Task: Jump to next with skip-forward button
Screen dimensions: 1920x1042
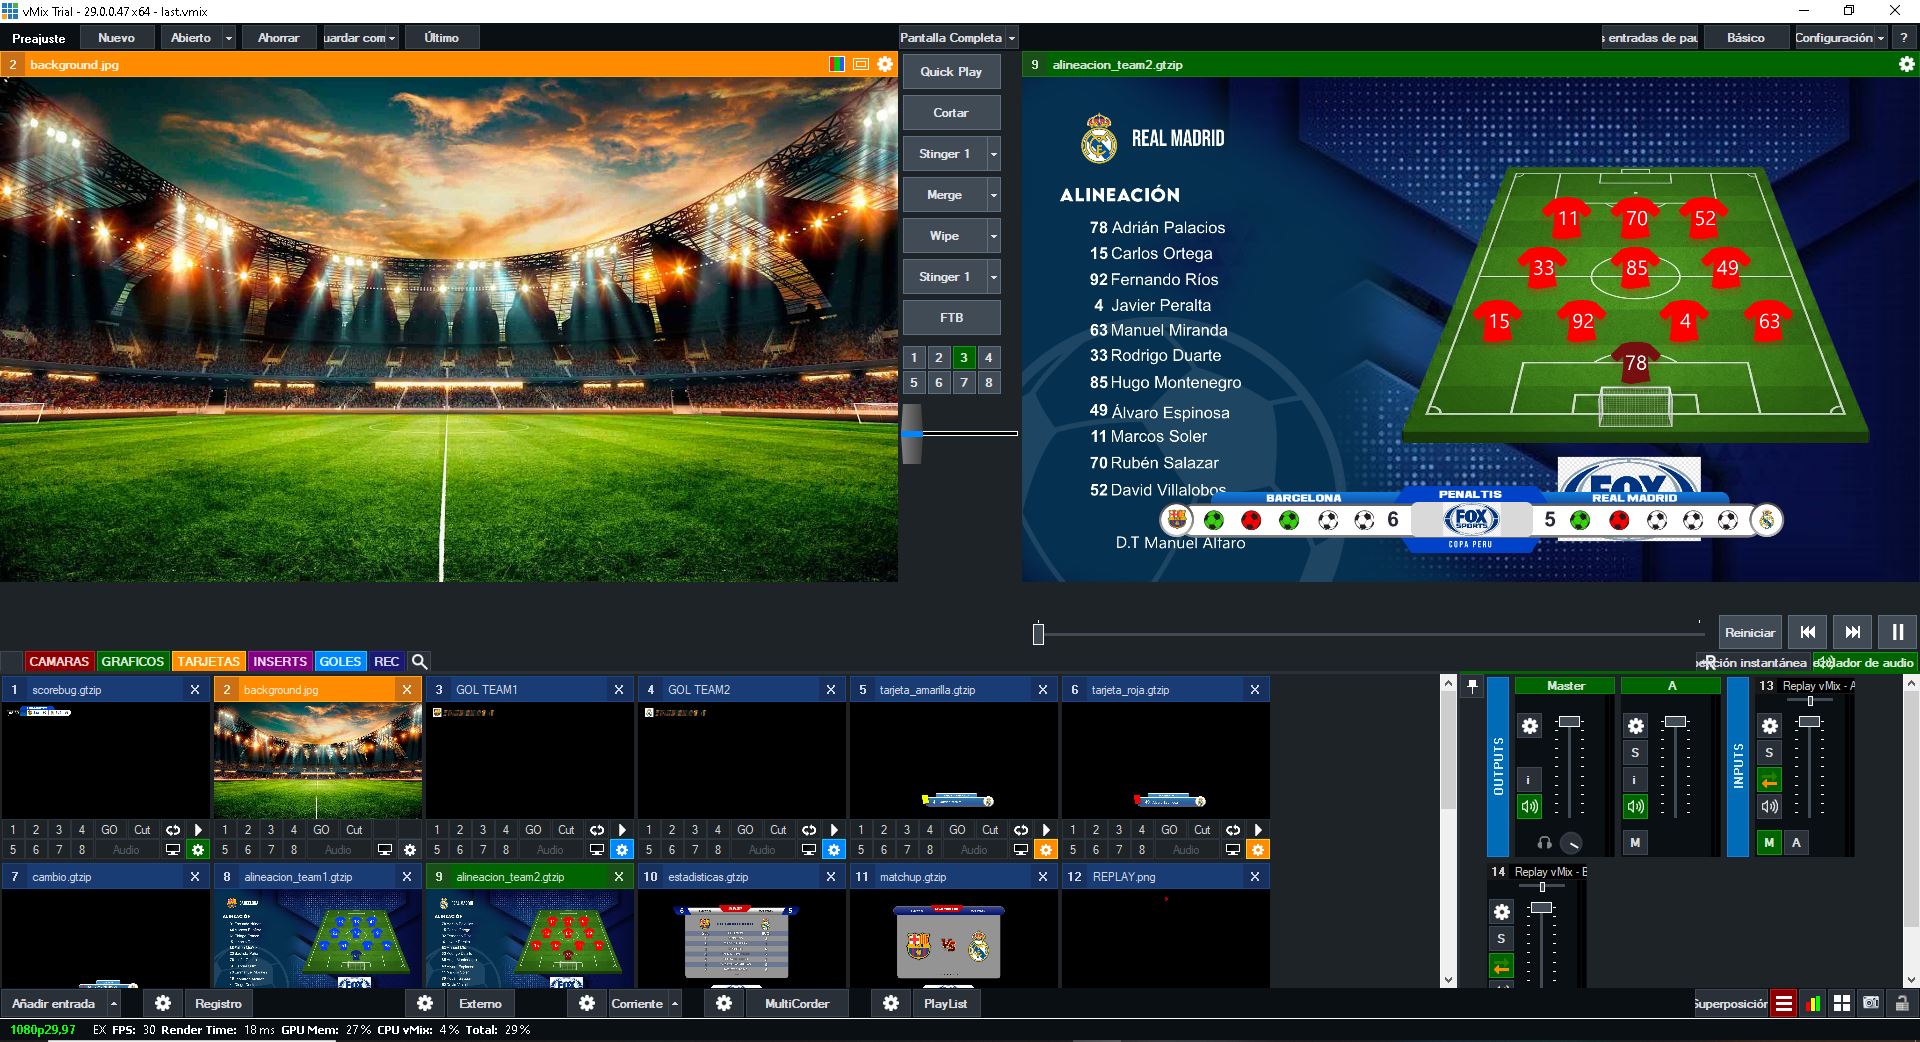Action: pyautogui.click(x=1852, y=632)
